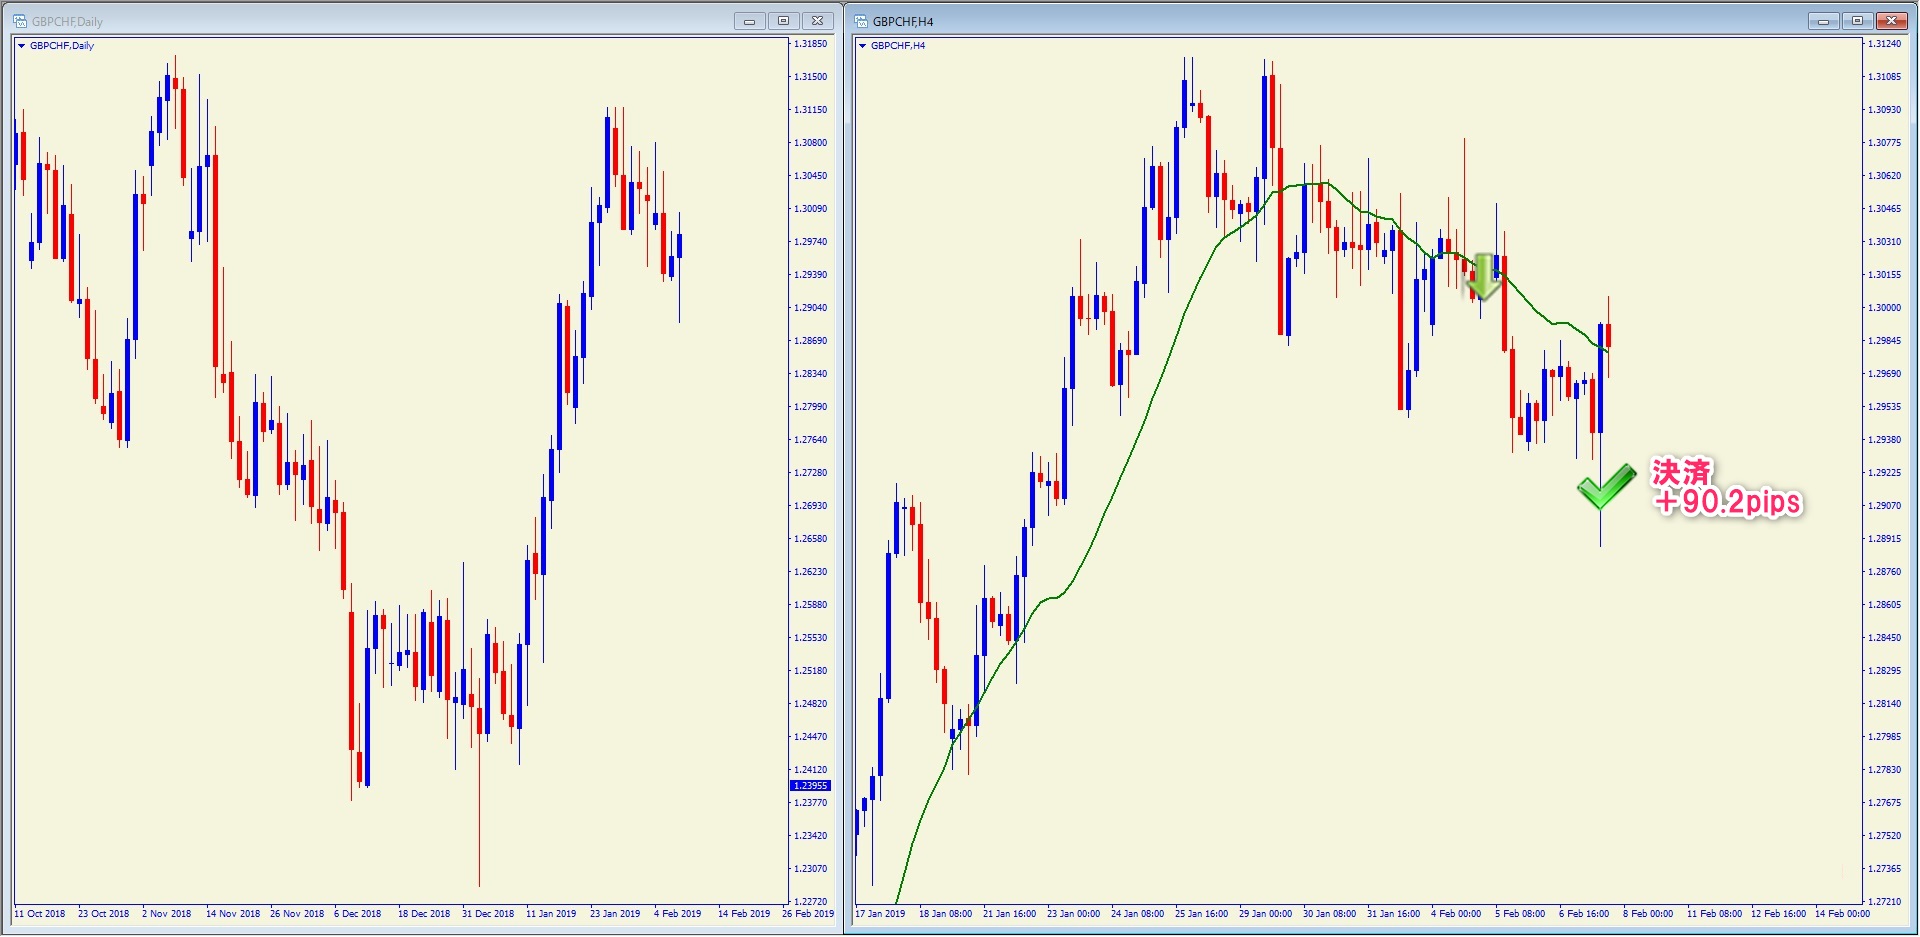Click the 6 Feb 16:00 time on the H4 chart
The height and width of the screenshot is (937, 1920).
(1584, 914)
